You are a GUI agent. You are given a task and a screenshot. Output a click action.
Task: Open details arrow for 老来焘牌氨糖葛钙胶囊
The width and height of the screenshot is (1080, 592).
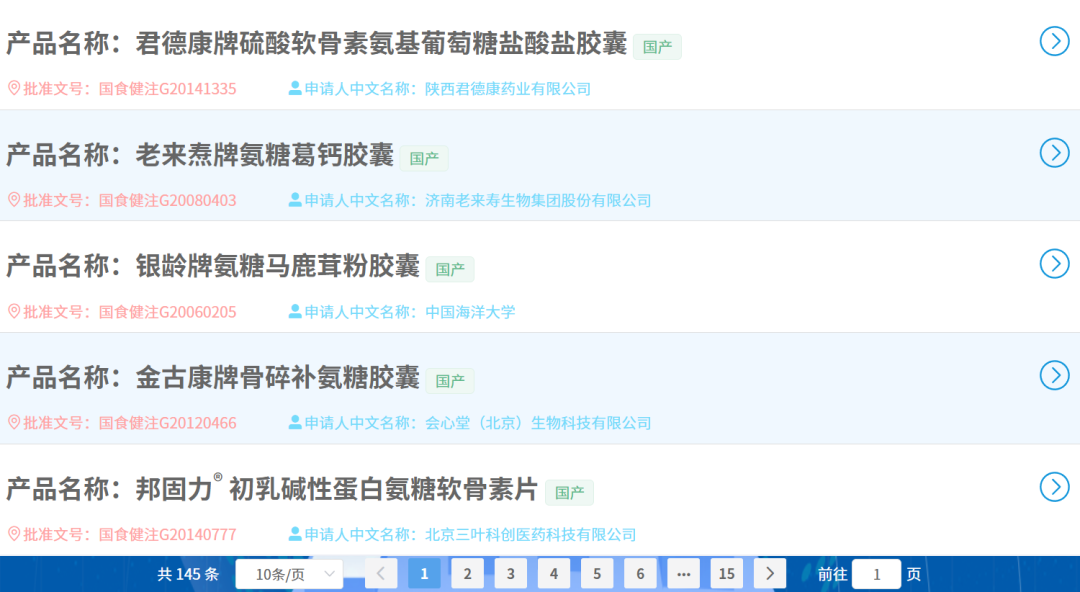(1055, 153)
